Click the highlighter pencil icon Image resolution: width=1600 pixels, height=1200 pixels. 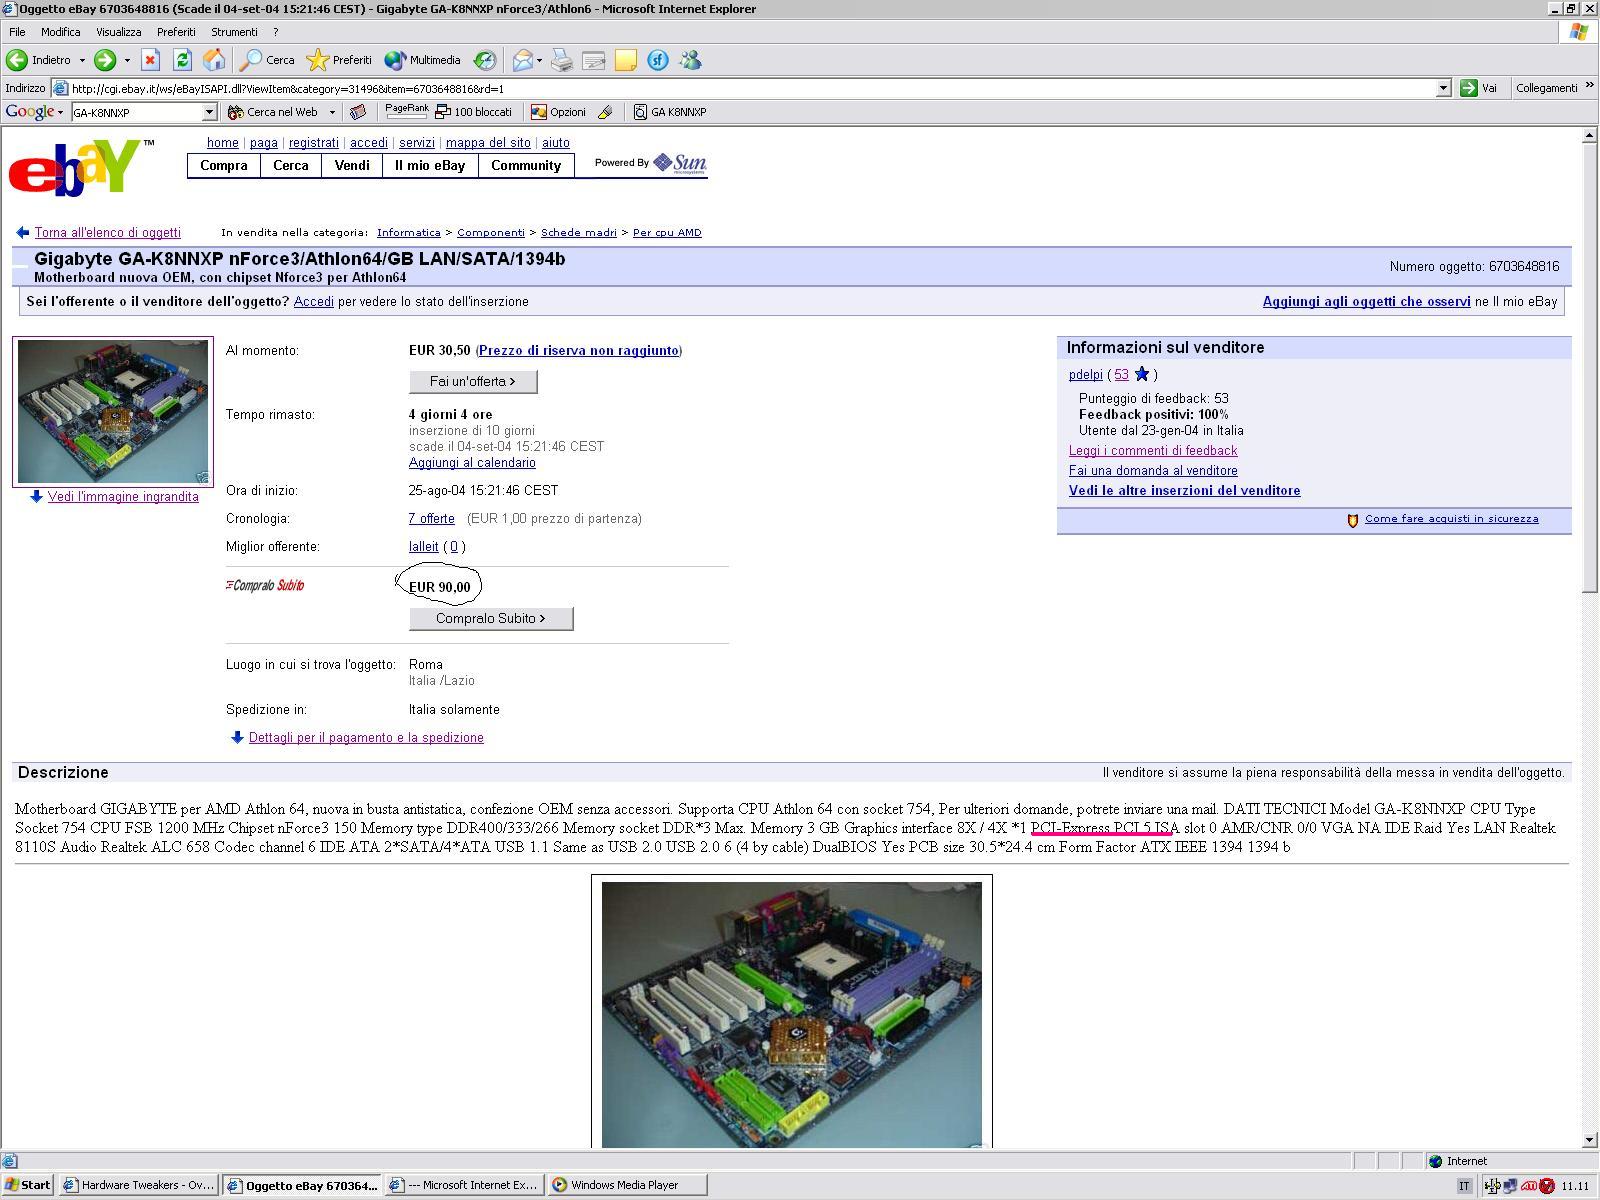pyautogui.click(x=605, y=112)
